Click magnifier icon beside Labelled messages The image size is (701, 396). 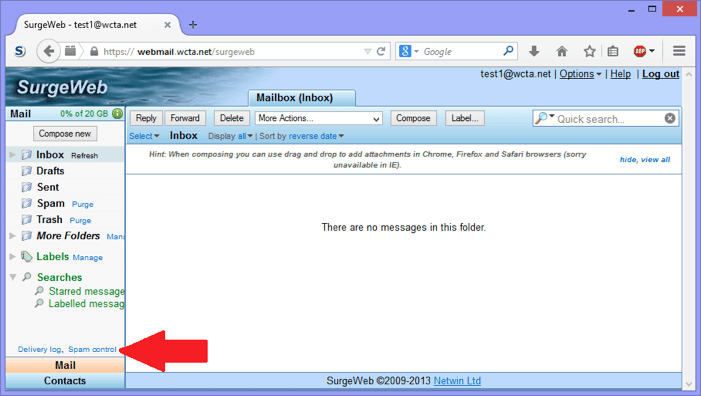coord(39,303)
